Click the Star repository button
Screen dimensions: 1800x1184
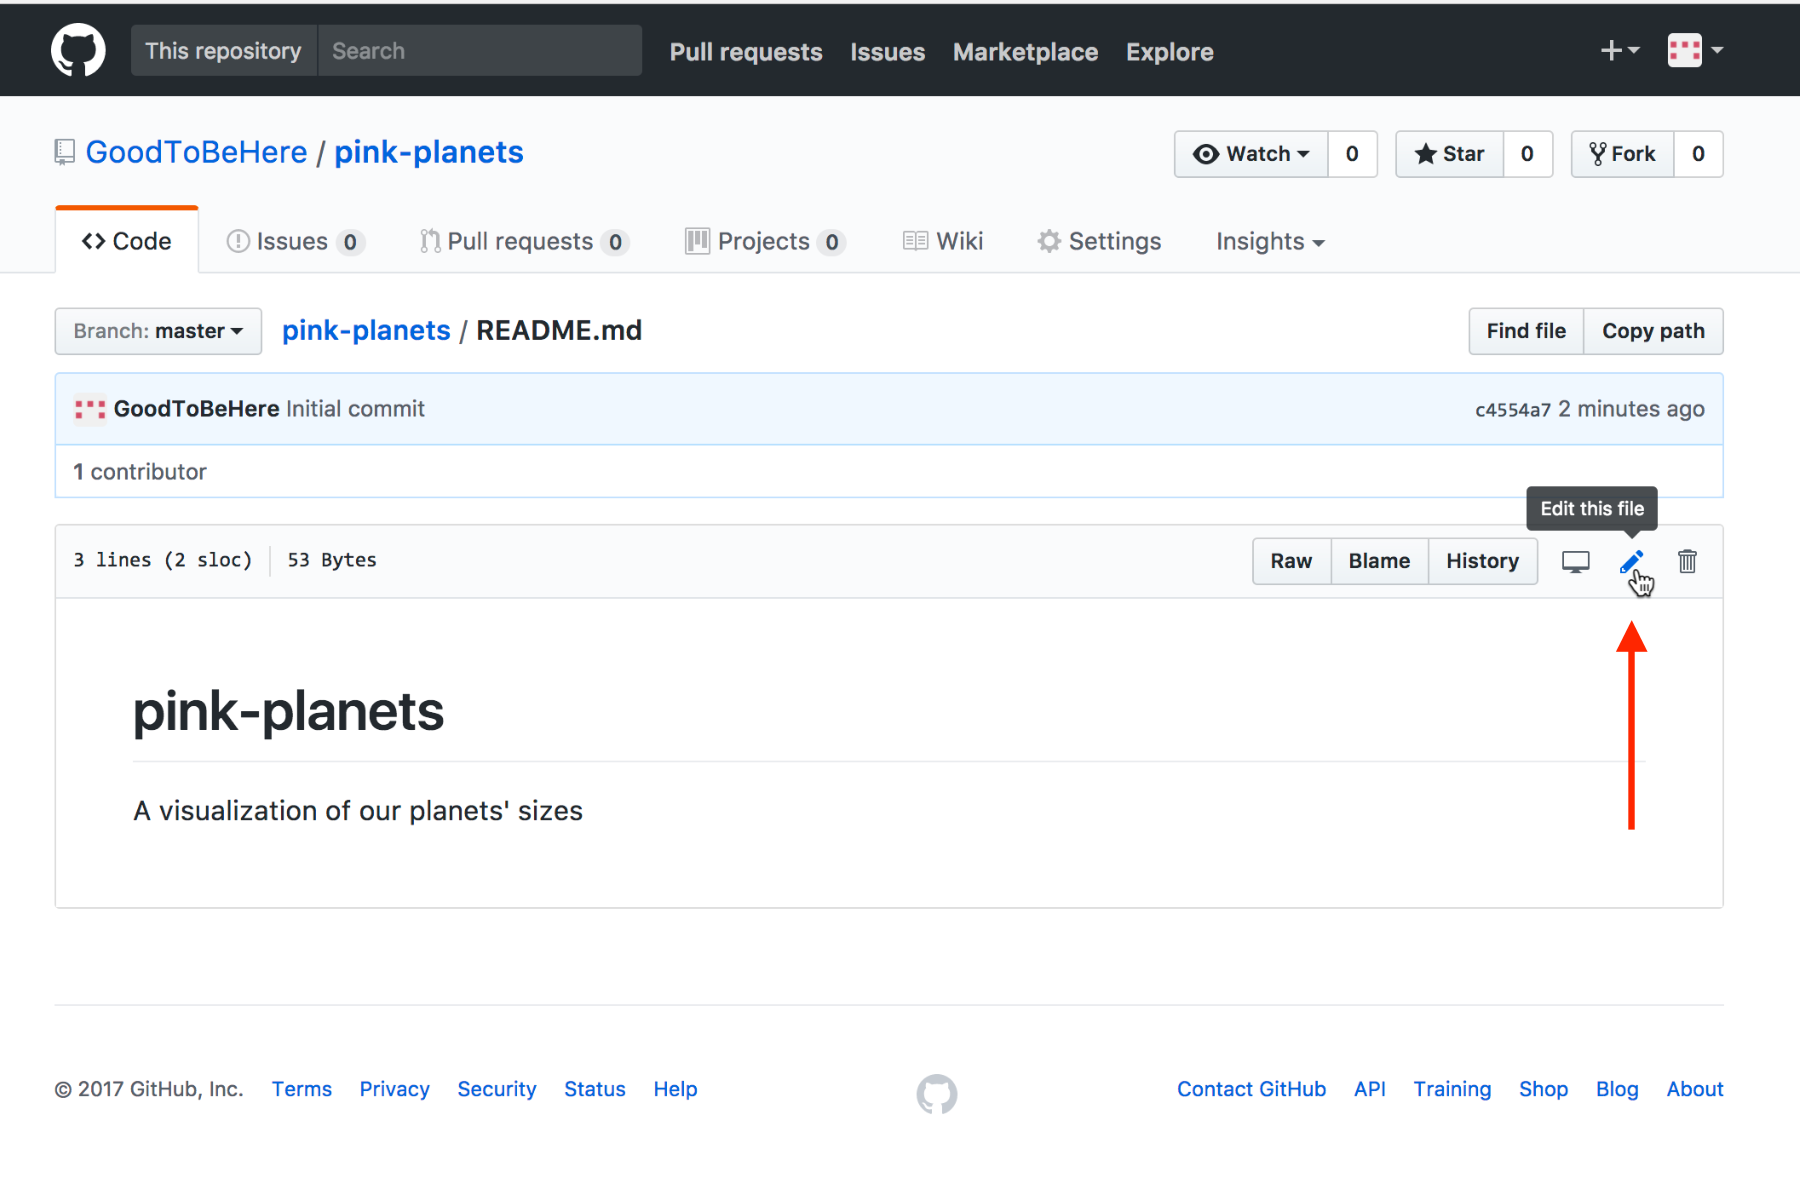tap(1449, 154)
